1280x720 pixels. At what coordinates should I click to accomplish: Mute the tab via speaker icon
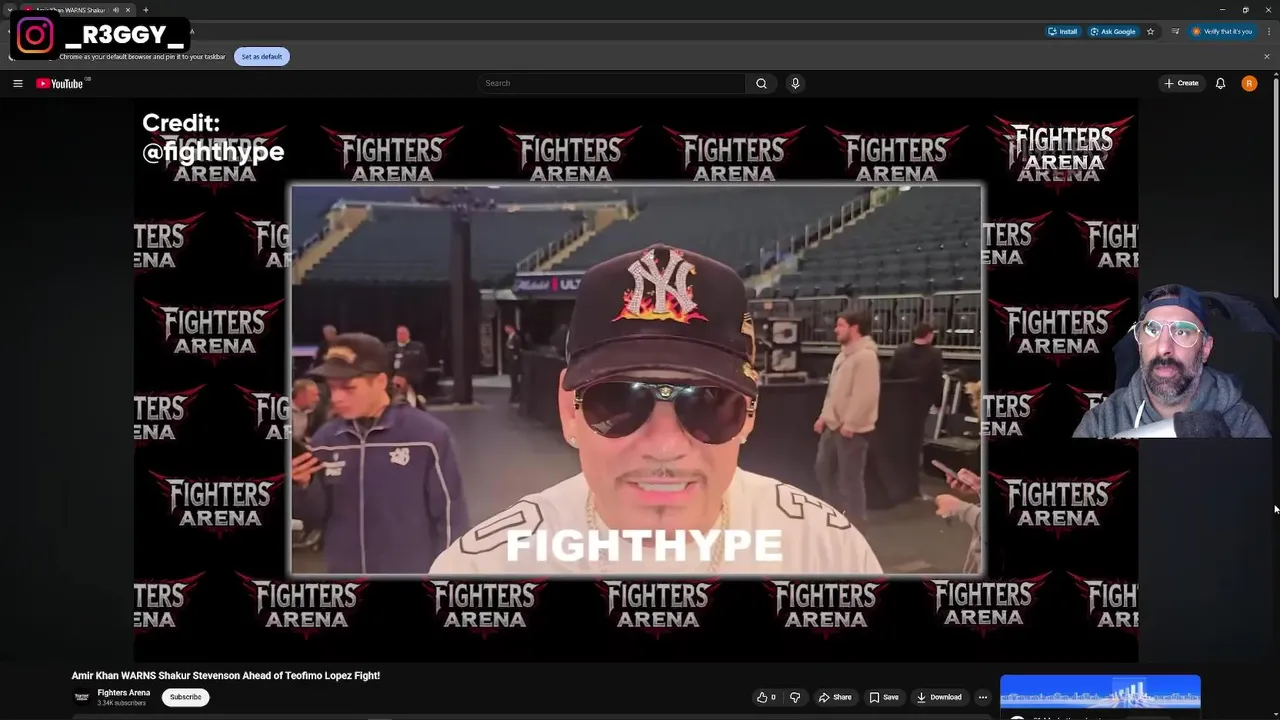pos(116,10)
